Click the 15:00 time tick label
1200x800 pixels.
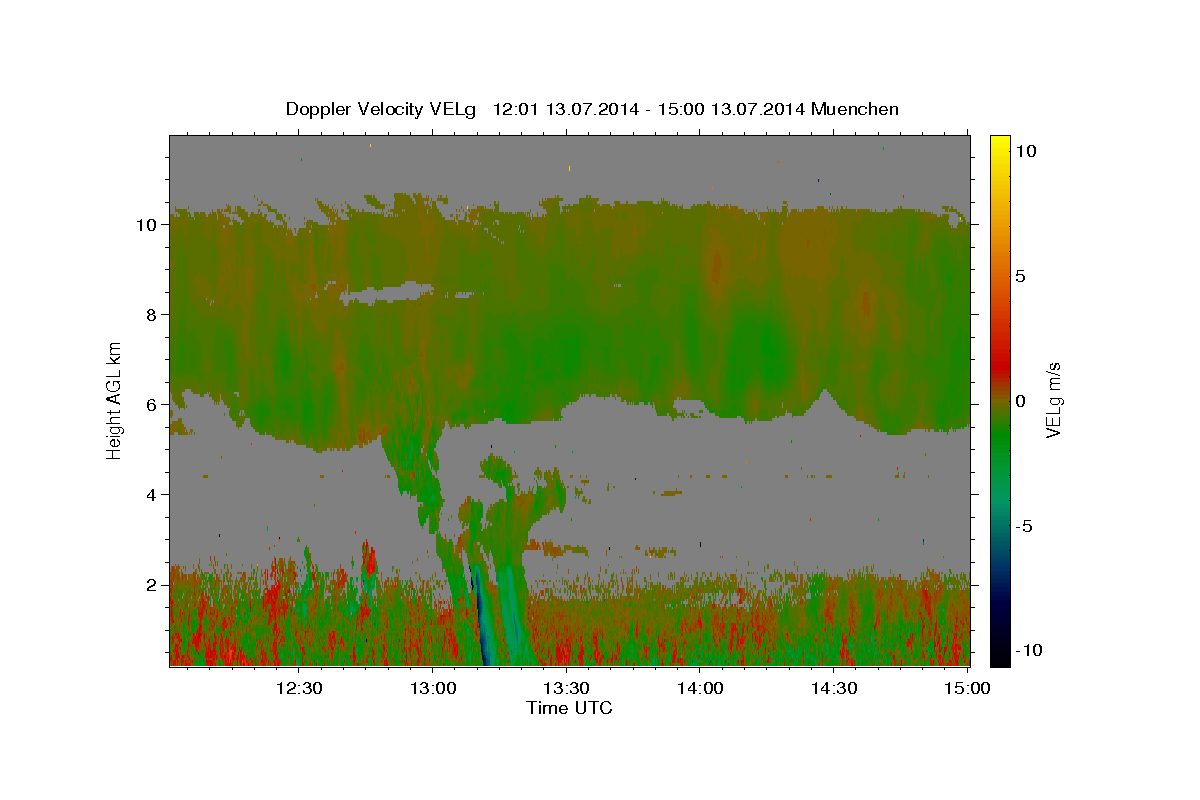[x=967, y=688]
